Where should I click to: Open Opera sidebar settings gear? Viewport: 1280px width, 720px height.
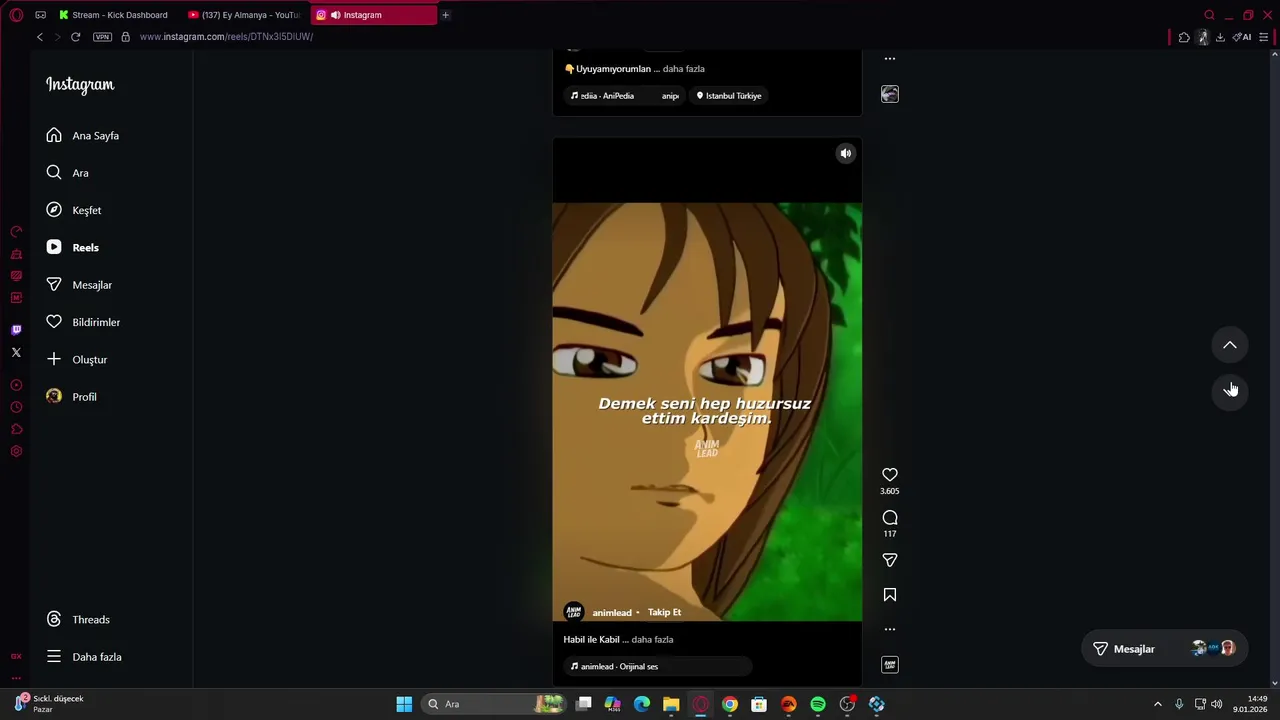[16, 451]
